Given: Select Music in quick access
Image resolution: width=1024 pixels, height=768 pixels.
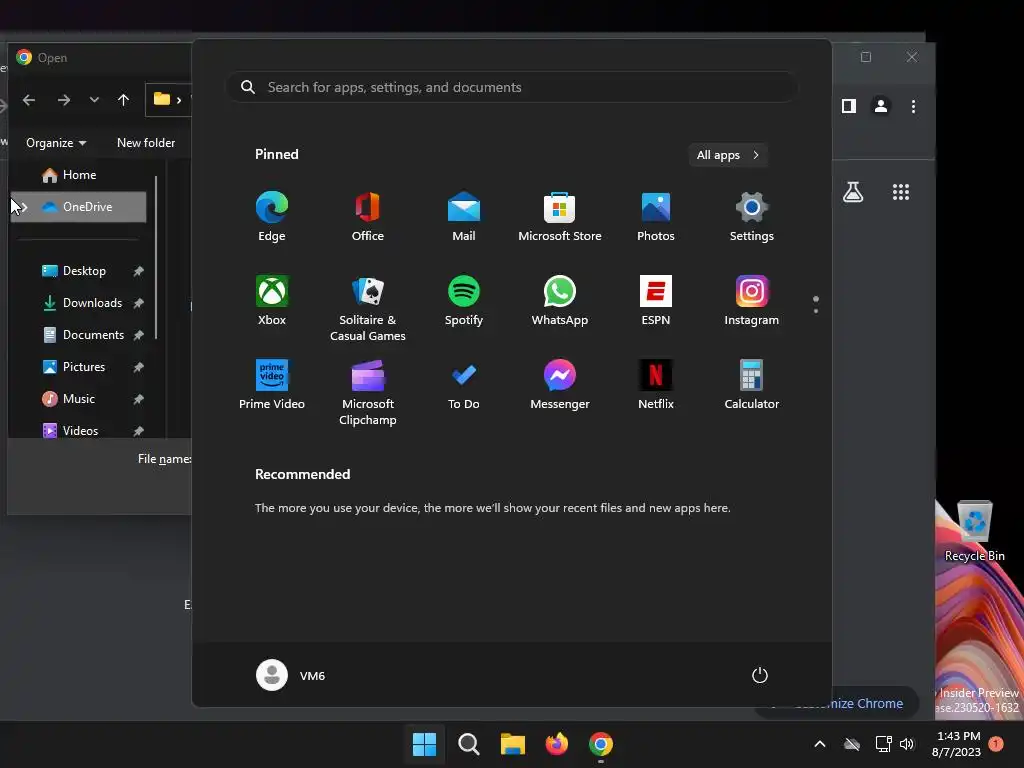Looking at the screenshot, I should point(78,399).
